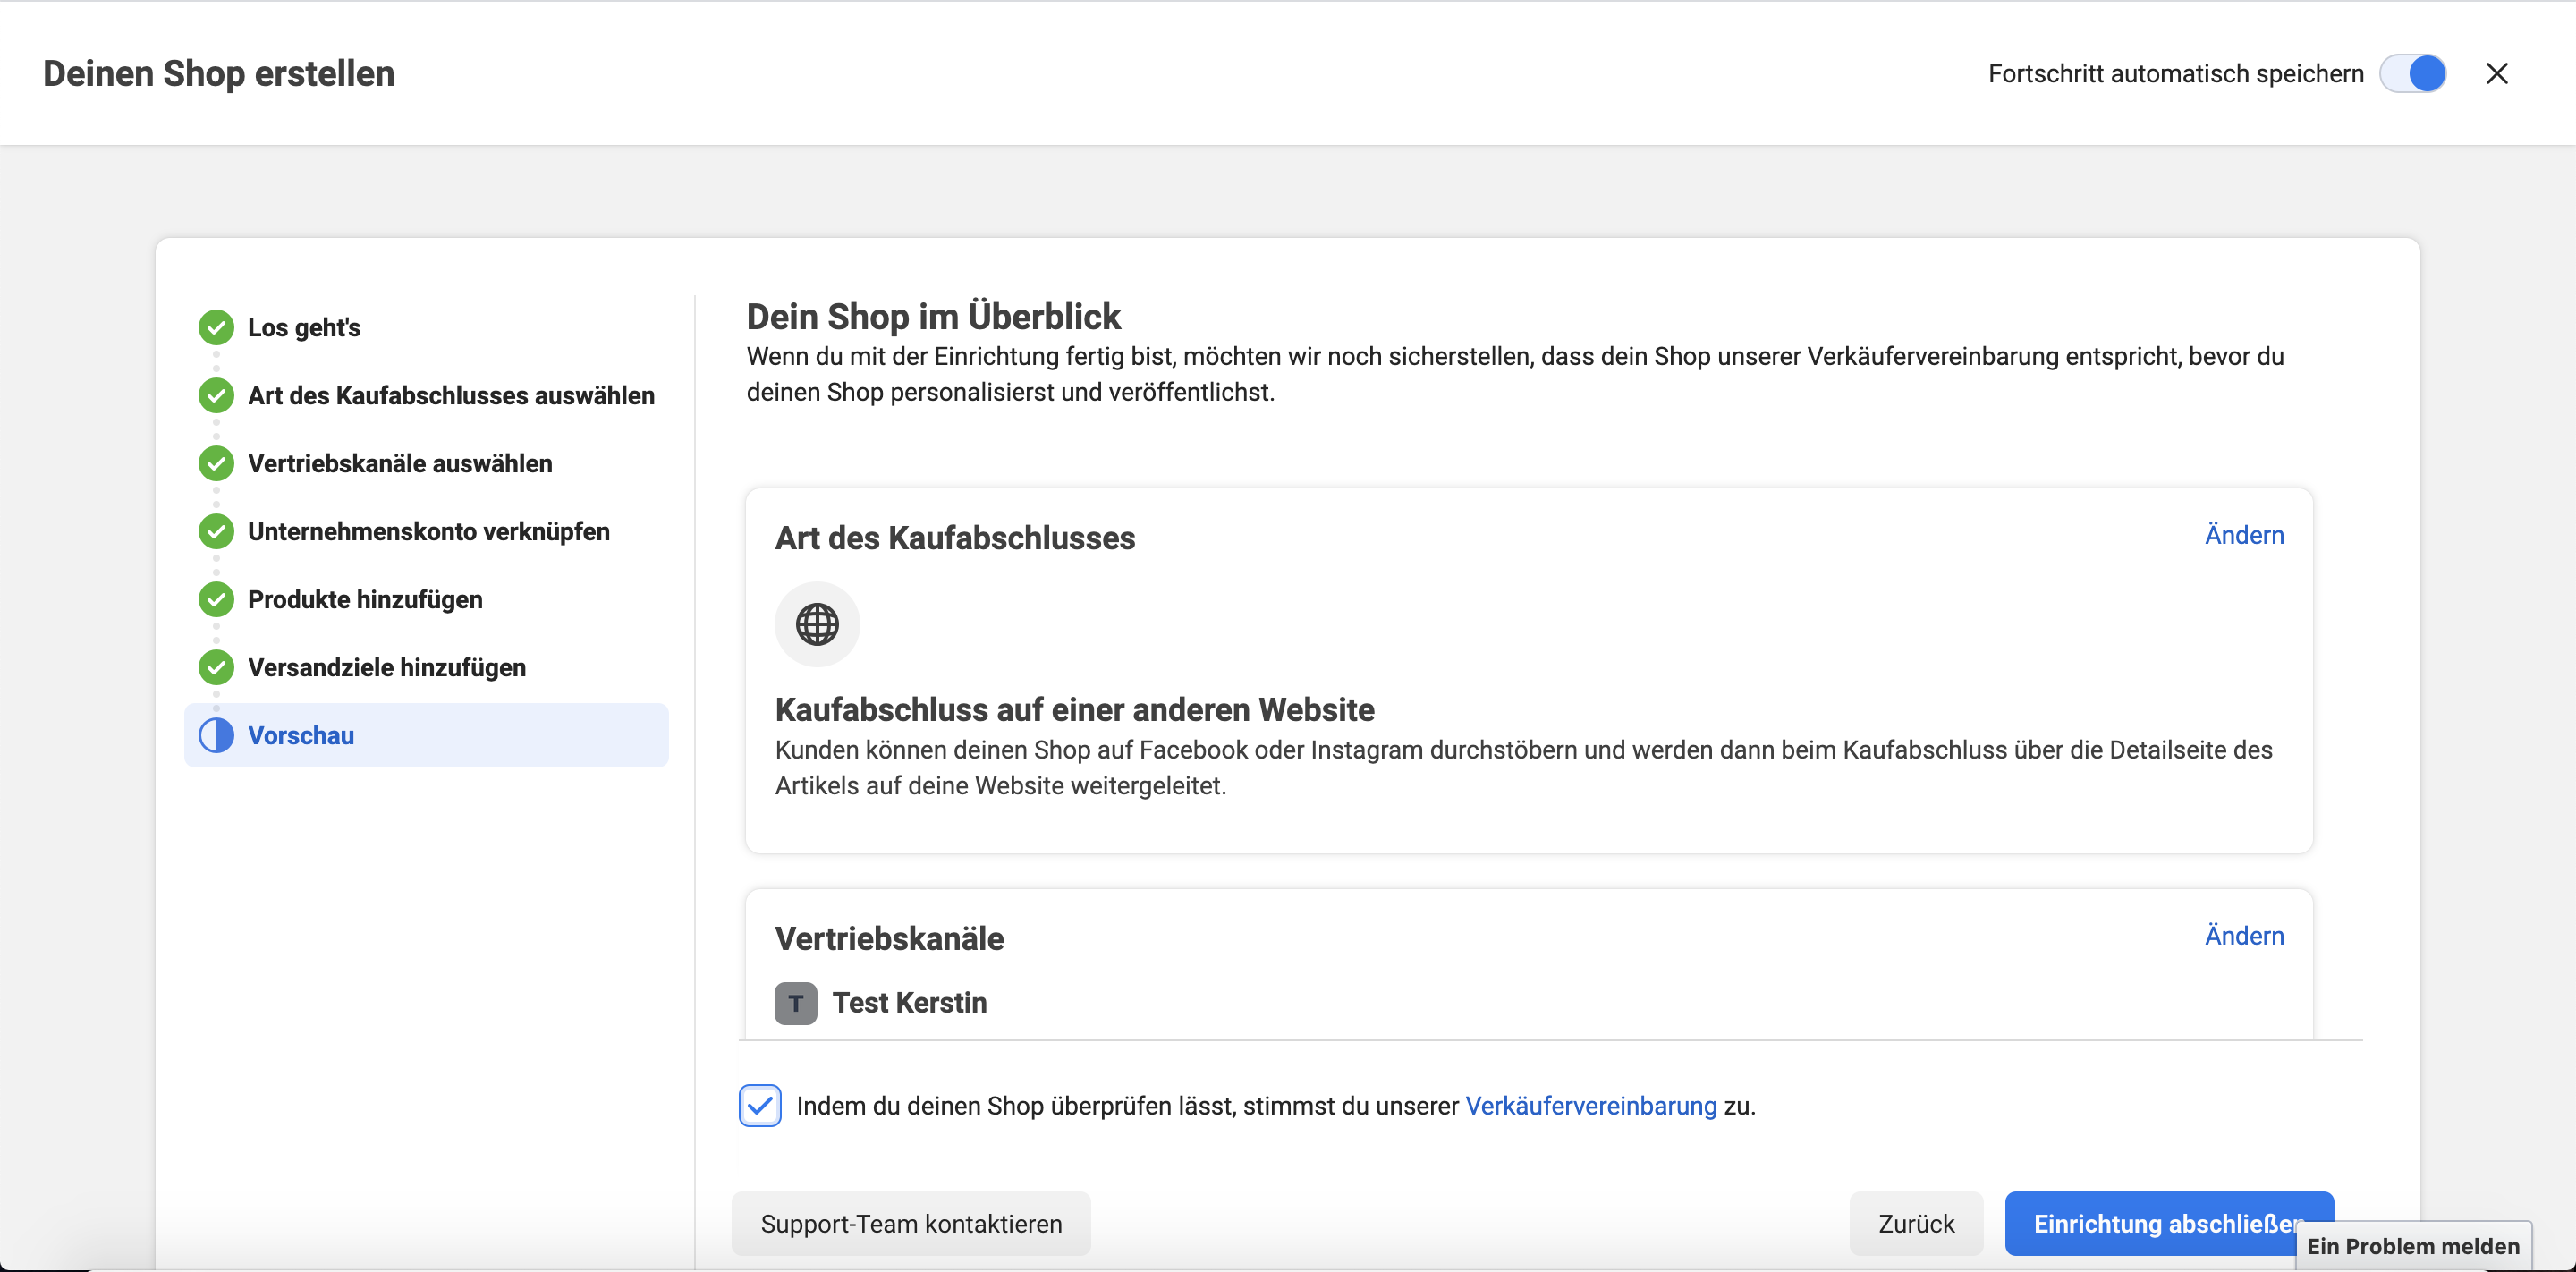
Task: Click the Vertriebskanäle section heading
Action: [889, 939]
